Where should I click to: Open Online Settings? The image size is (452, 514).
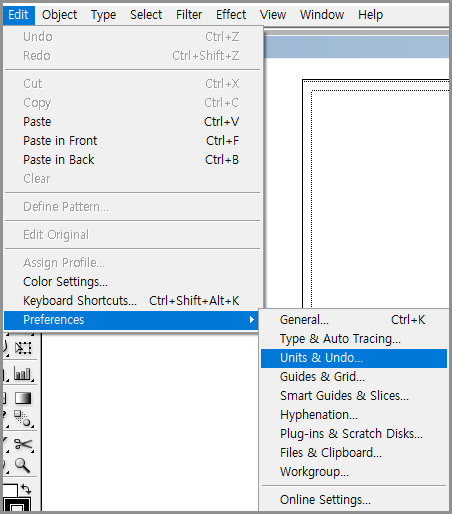[354, 500]
